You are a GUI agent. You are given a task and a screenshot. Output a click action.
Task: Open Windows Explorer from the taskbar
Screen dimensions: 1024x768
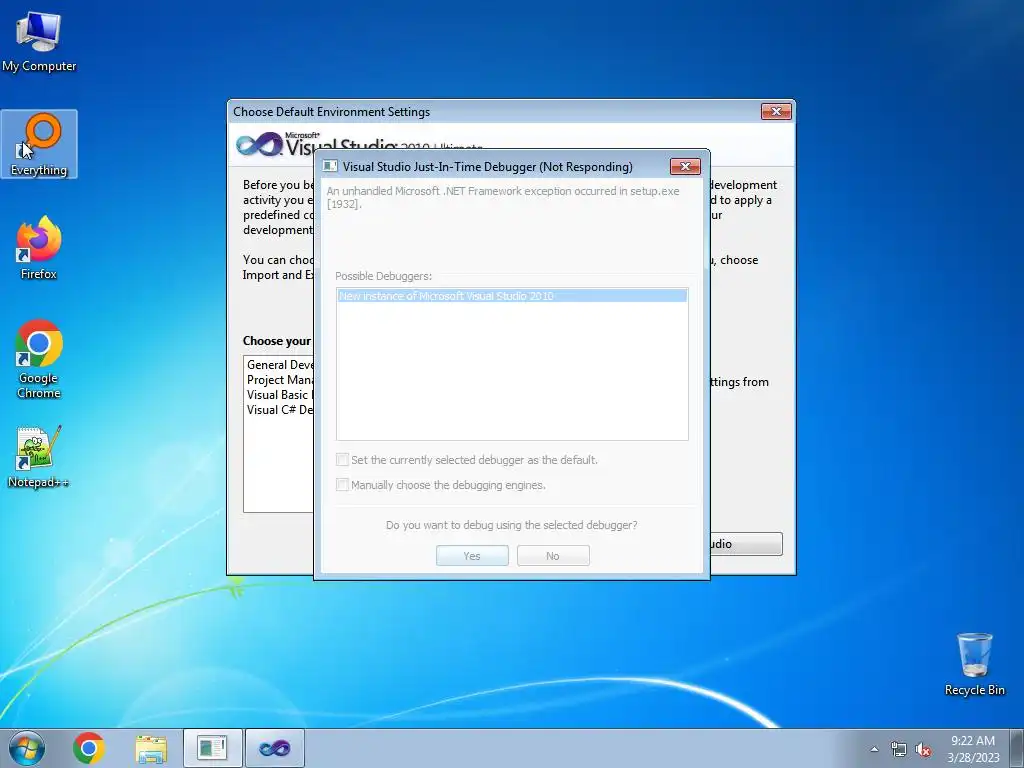click(x=151, y=748)
